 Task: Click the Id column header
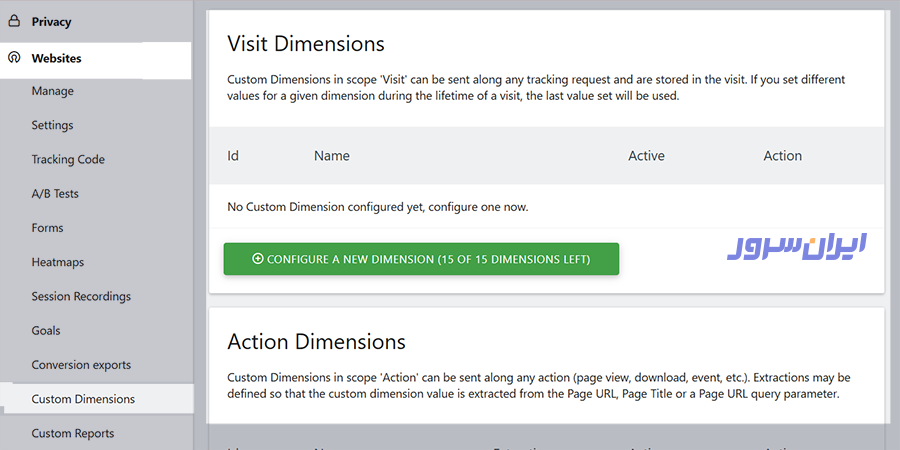tap(233, 156)
